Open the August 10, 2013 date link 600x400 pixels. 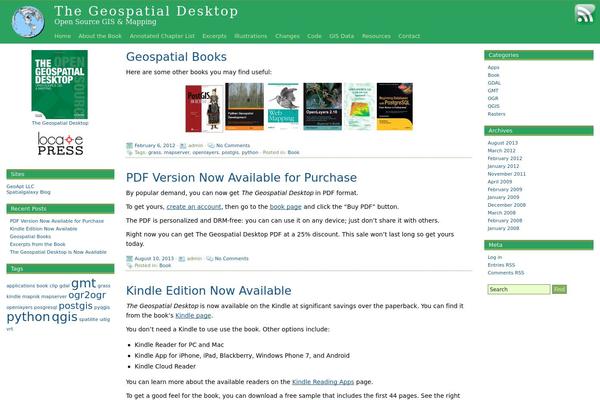tap(154, 259)
